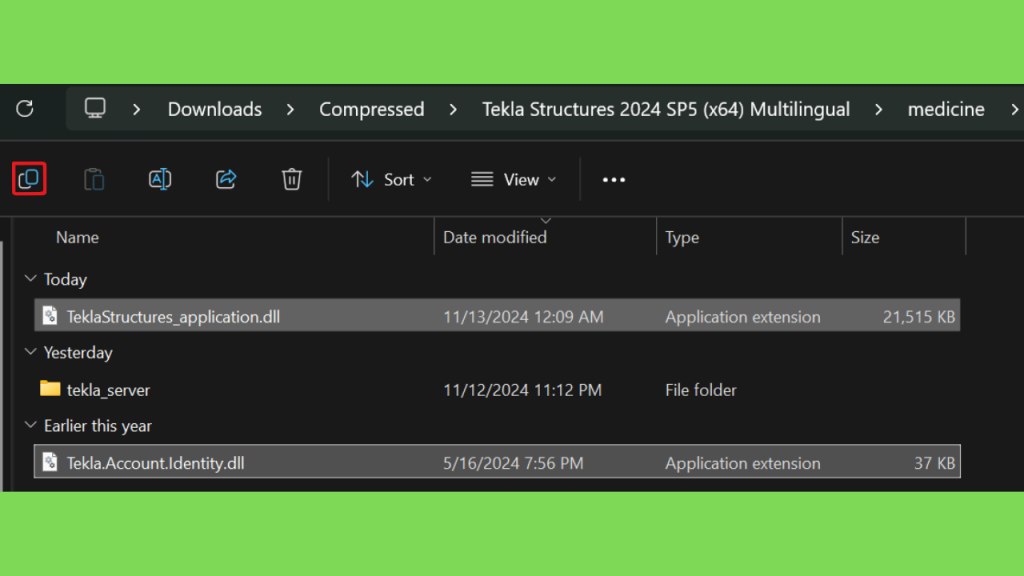Go to Downloads in breadcrumb path

point(215,109)
